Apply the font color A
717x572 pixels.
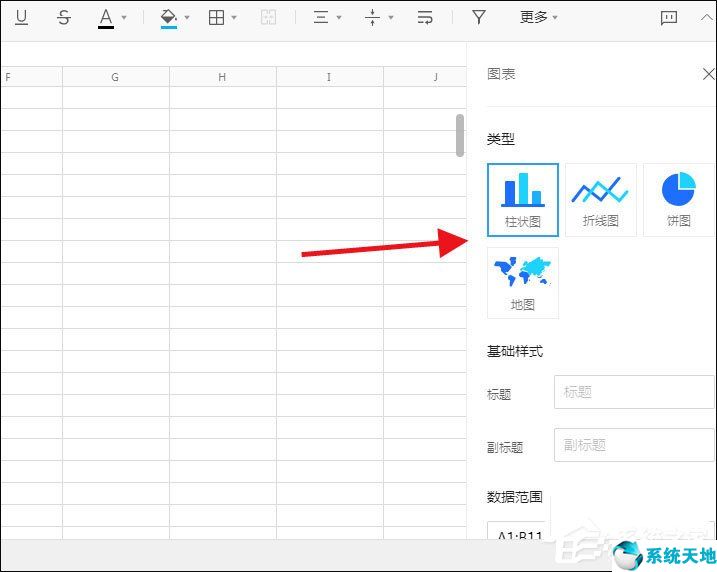coord(106,18)
